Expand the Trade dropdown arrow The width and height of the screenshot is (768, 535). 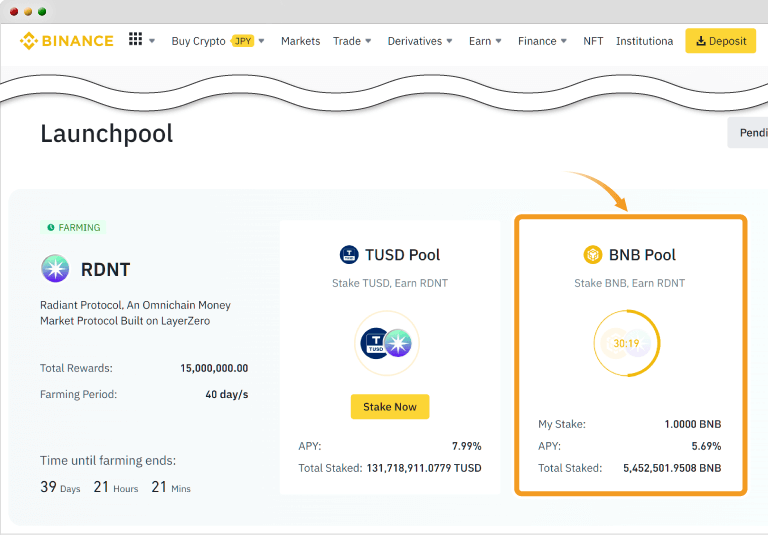[368, 41]
